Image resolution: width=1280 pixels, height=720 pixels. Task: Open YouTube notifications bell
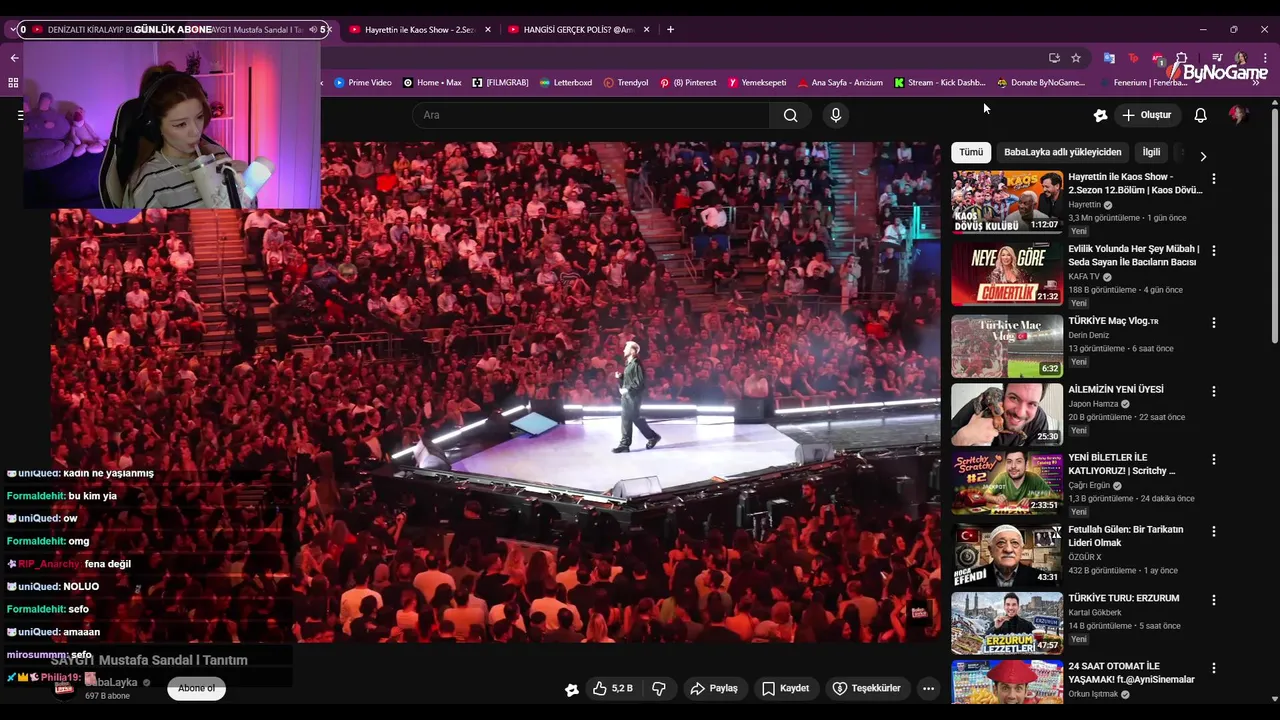click(1201, 115)
